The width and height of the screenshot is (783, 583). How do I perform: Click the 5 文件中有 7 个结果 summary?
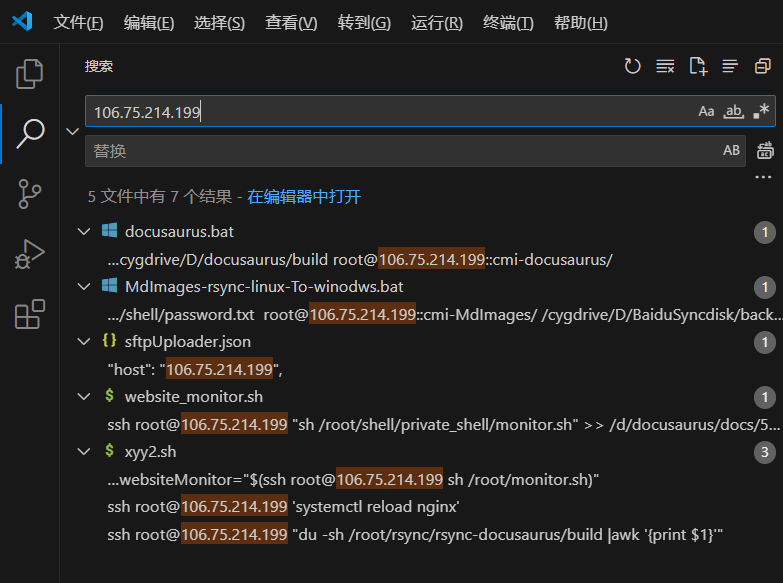tap(160, 196)
